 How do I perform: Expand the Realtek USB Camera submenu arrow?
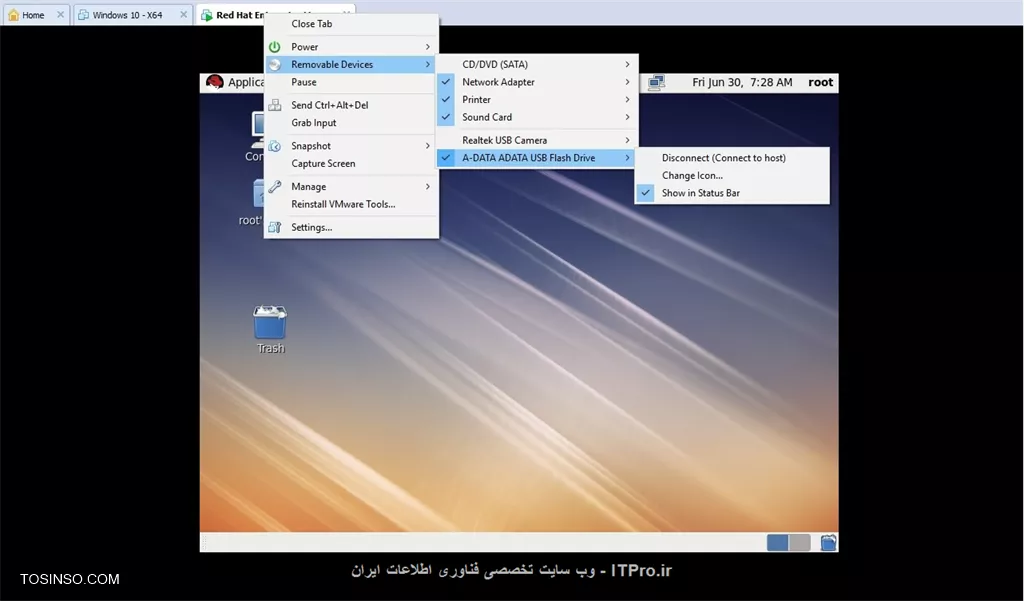click(x=627, y=140)
